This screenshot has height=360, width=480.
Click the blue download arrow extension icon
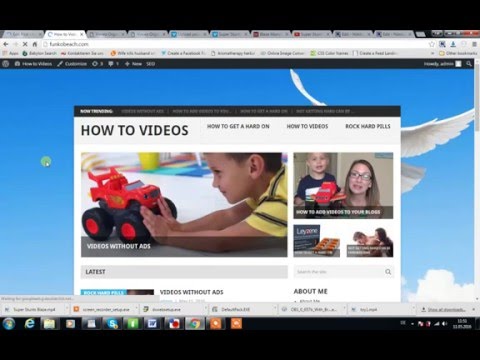[453, 44]
